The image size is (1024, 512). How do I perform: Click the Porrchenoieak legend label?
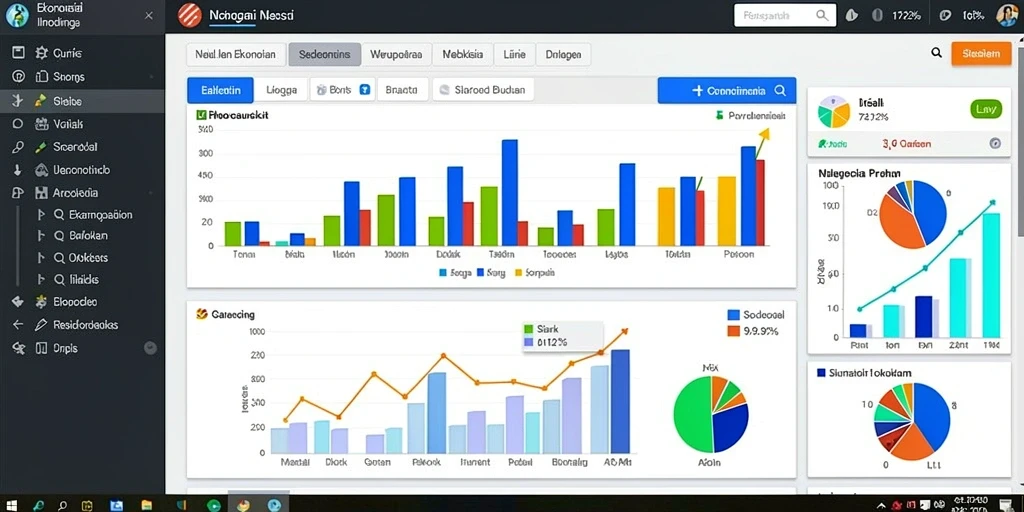tap(756, 116)
